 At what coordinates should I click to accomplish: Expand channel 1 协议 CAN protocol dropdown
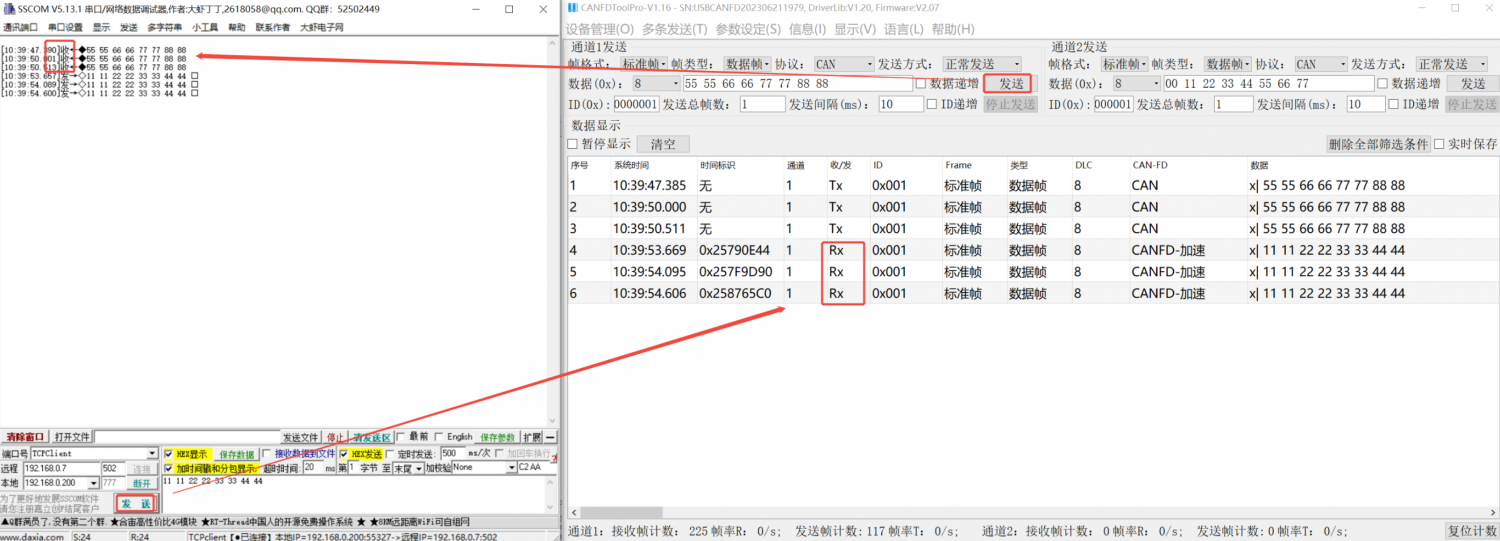click(868, 64)
